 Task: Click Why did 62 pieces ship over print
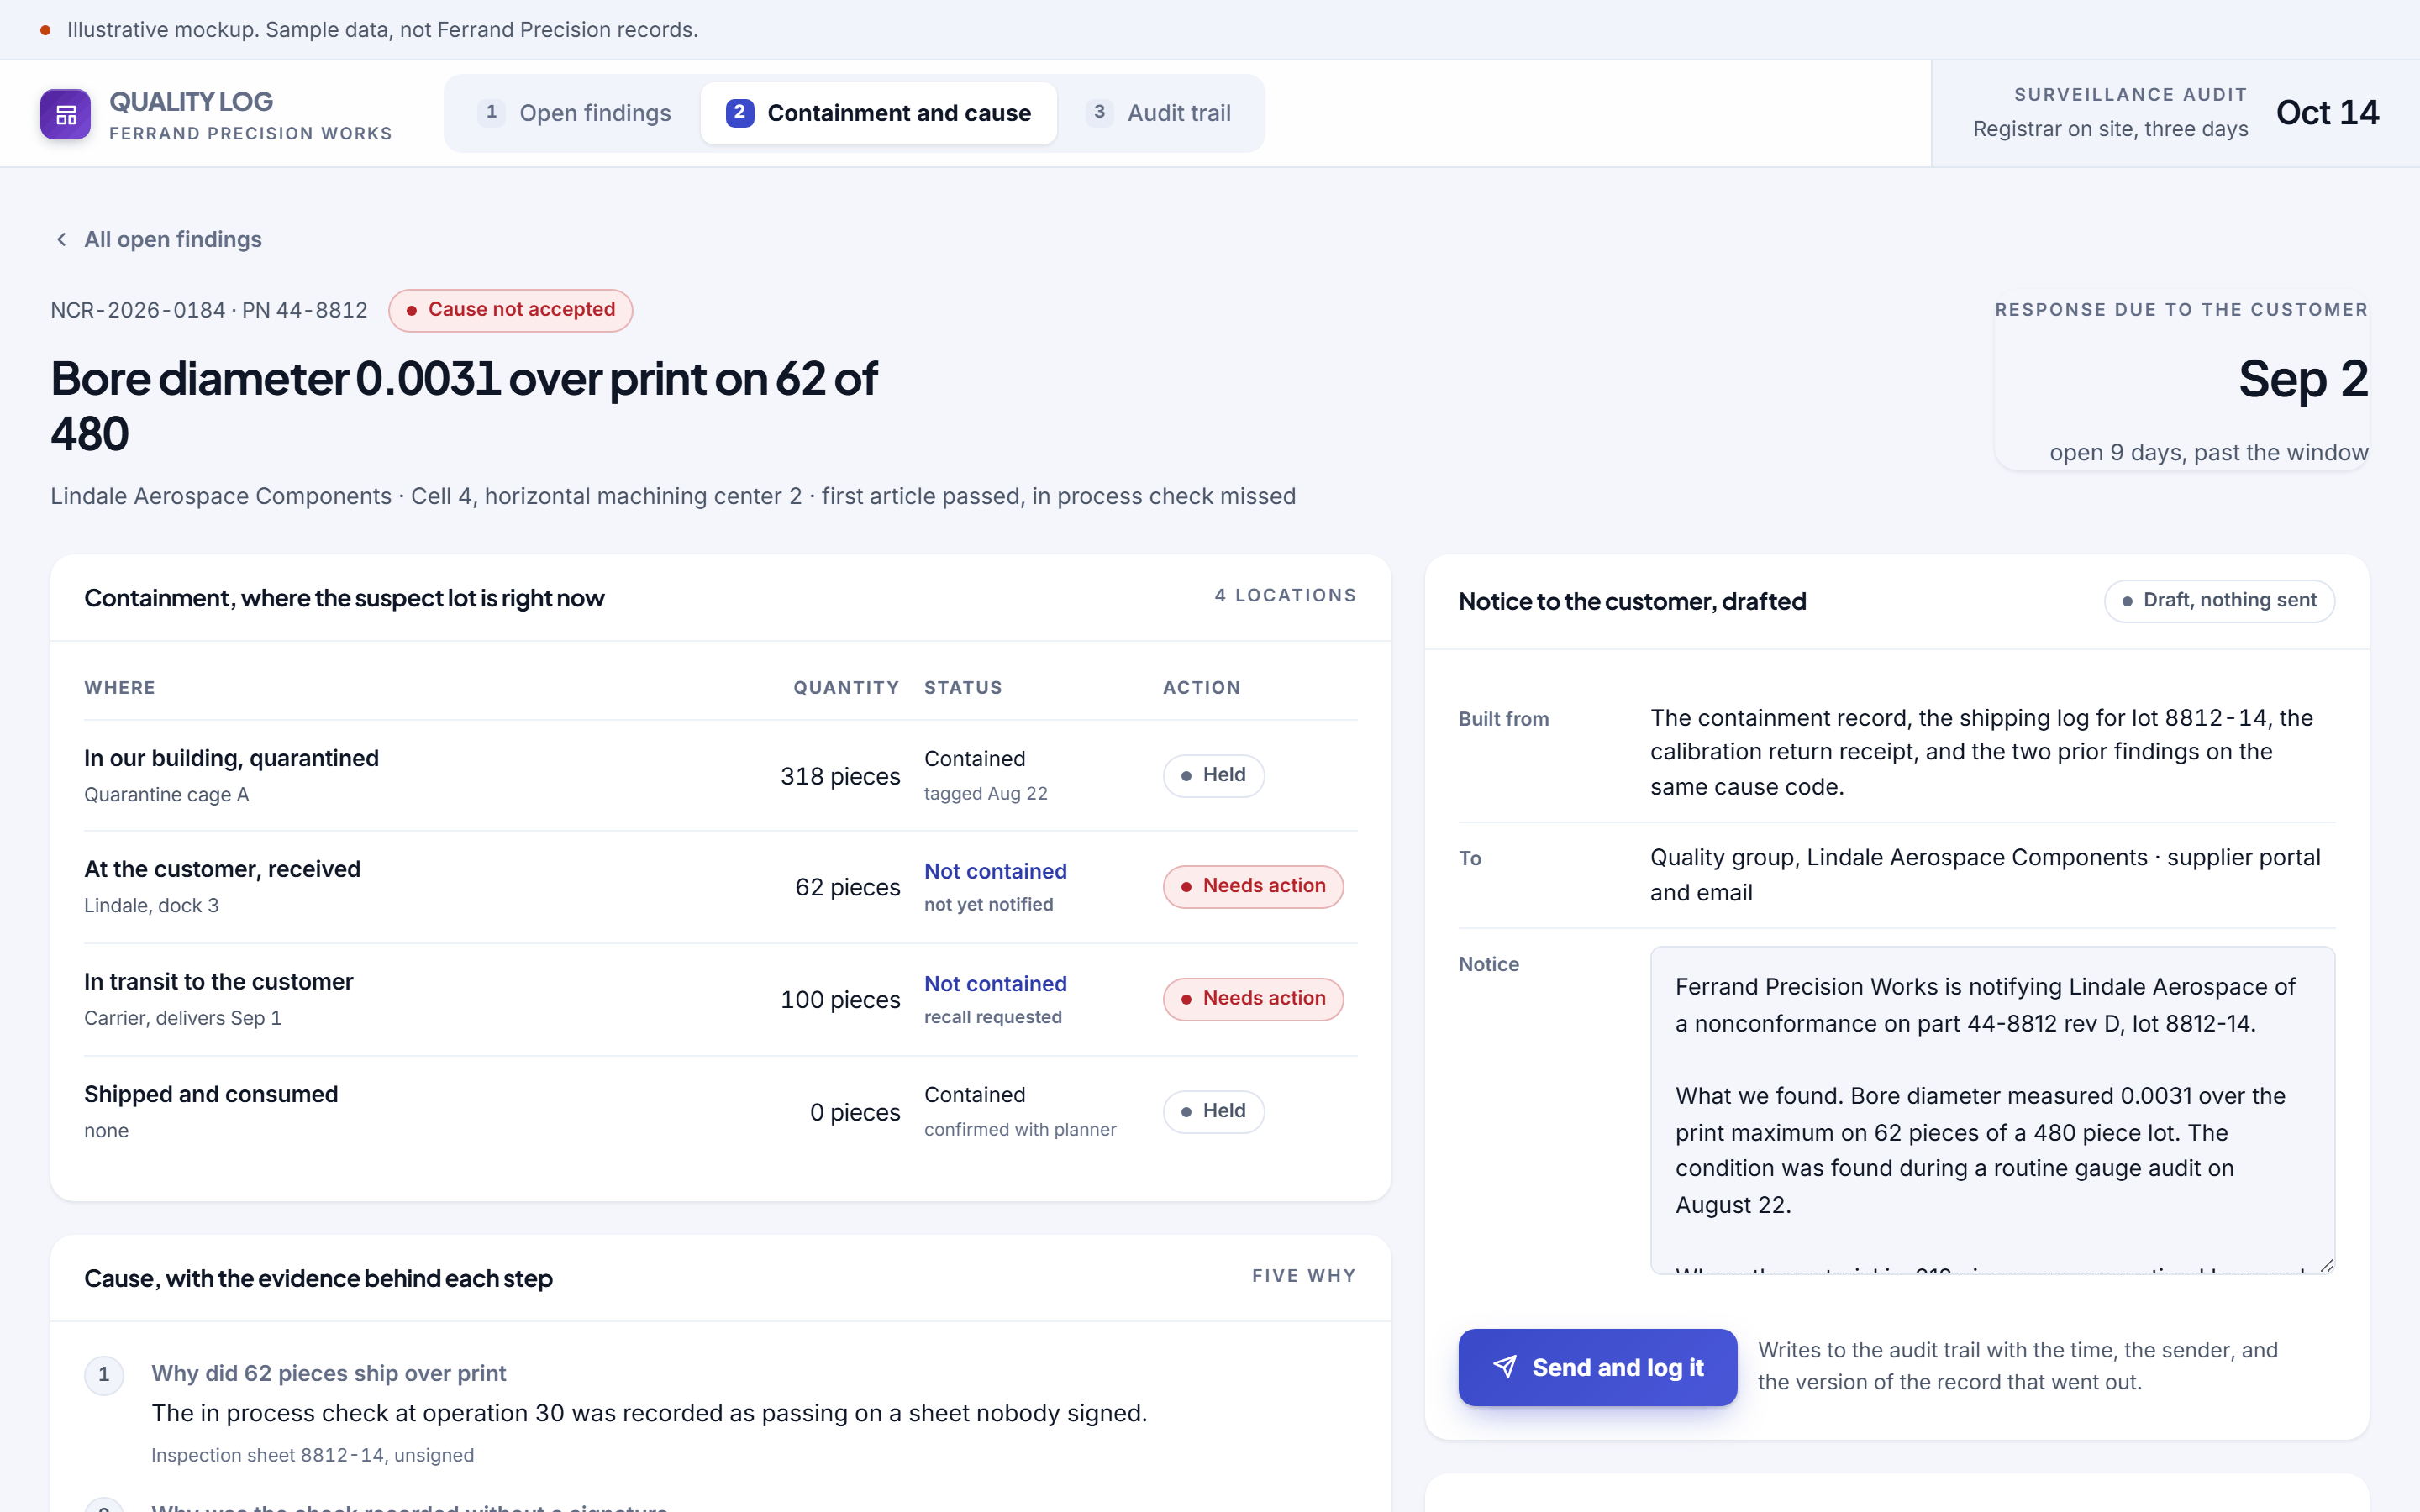pos(328,1373)
